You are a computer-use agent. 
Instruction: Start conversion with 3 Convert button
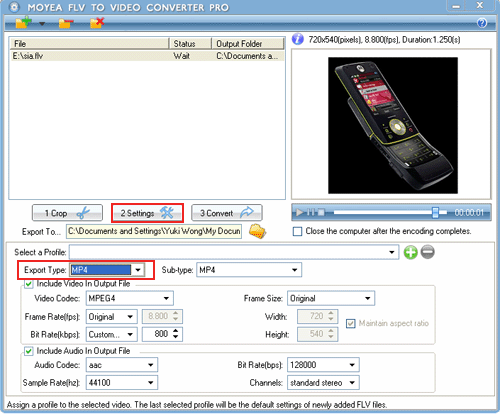pos(227,213)
